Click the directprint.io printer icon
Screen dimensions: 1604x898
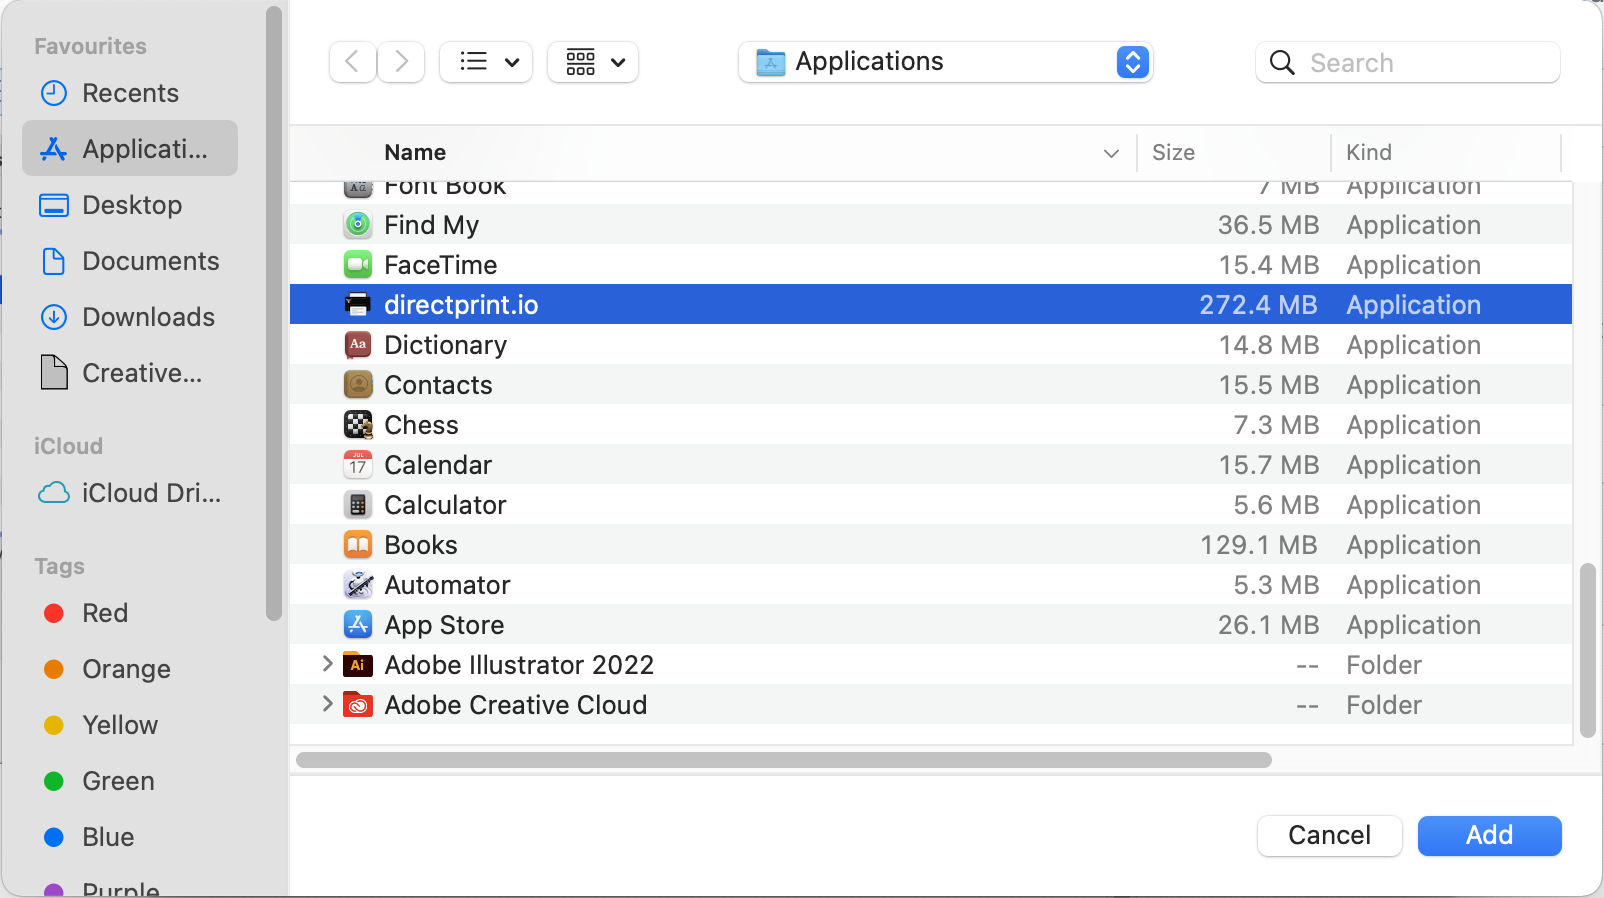pos(358,305)
